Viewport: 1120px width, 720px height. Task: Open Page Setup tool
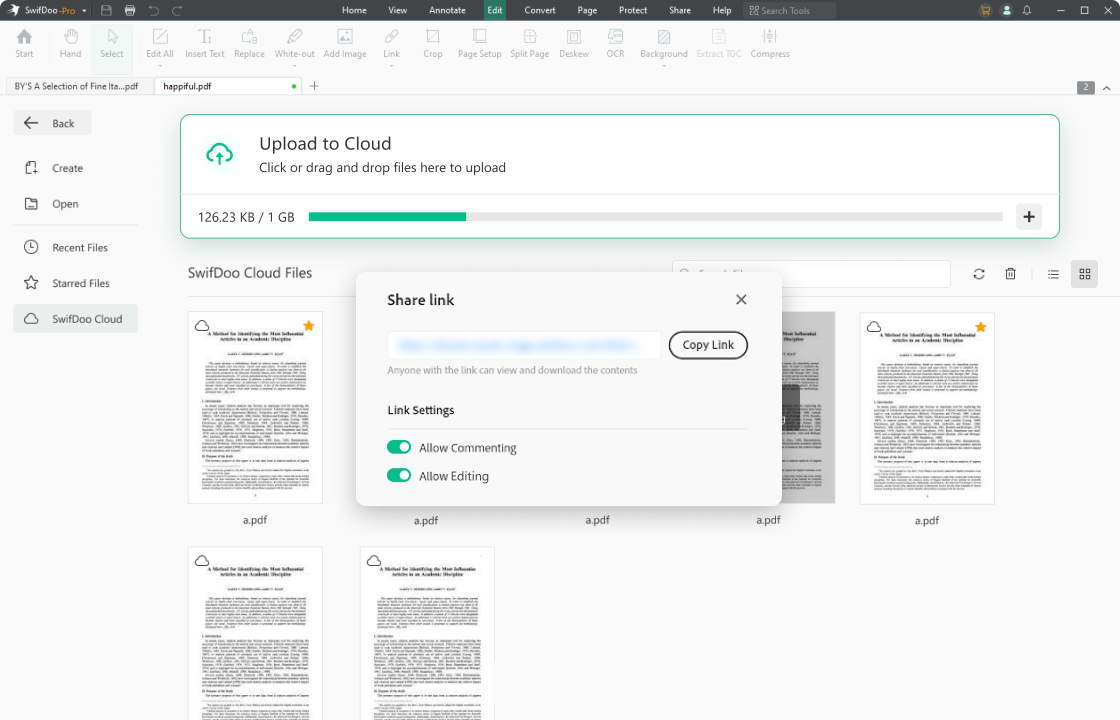point(479,44)
